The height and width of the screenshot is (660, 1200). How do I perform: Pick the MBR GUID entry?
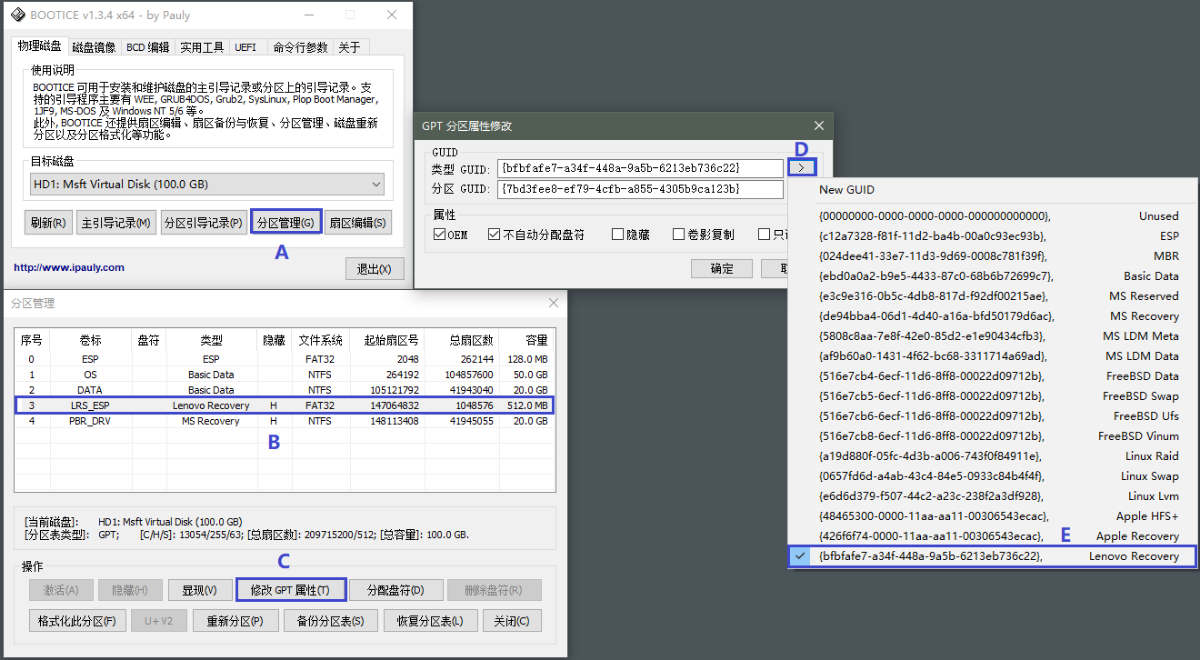(992, 256)
